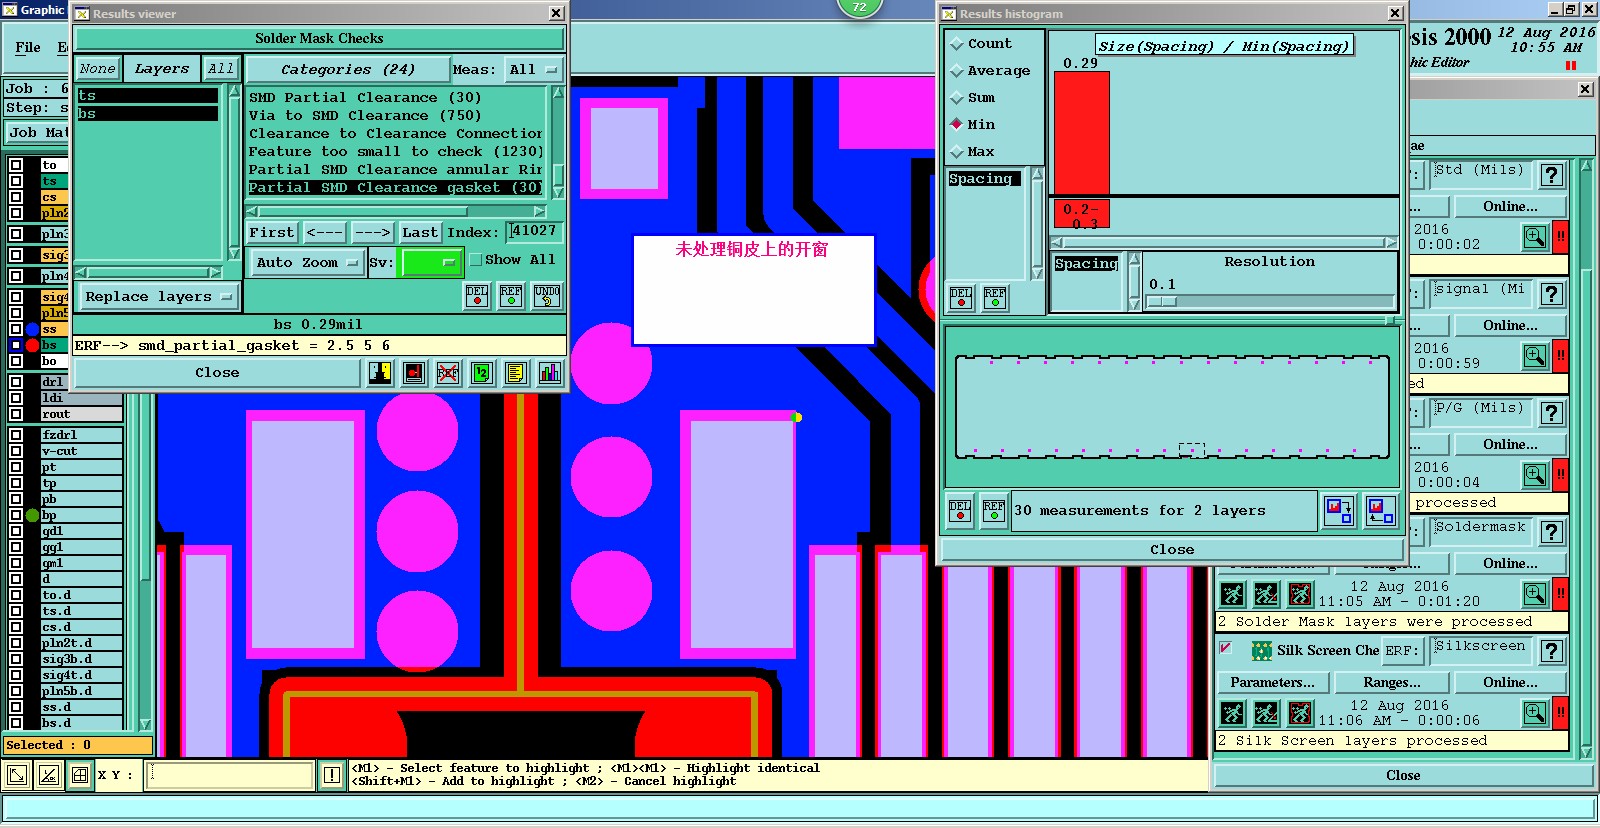Select the Average radio option
This screenshot has width=1600, height=828.
tap(957, 71)
